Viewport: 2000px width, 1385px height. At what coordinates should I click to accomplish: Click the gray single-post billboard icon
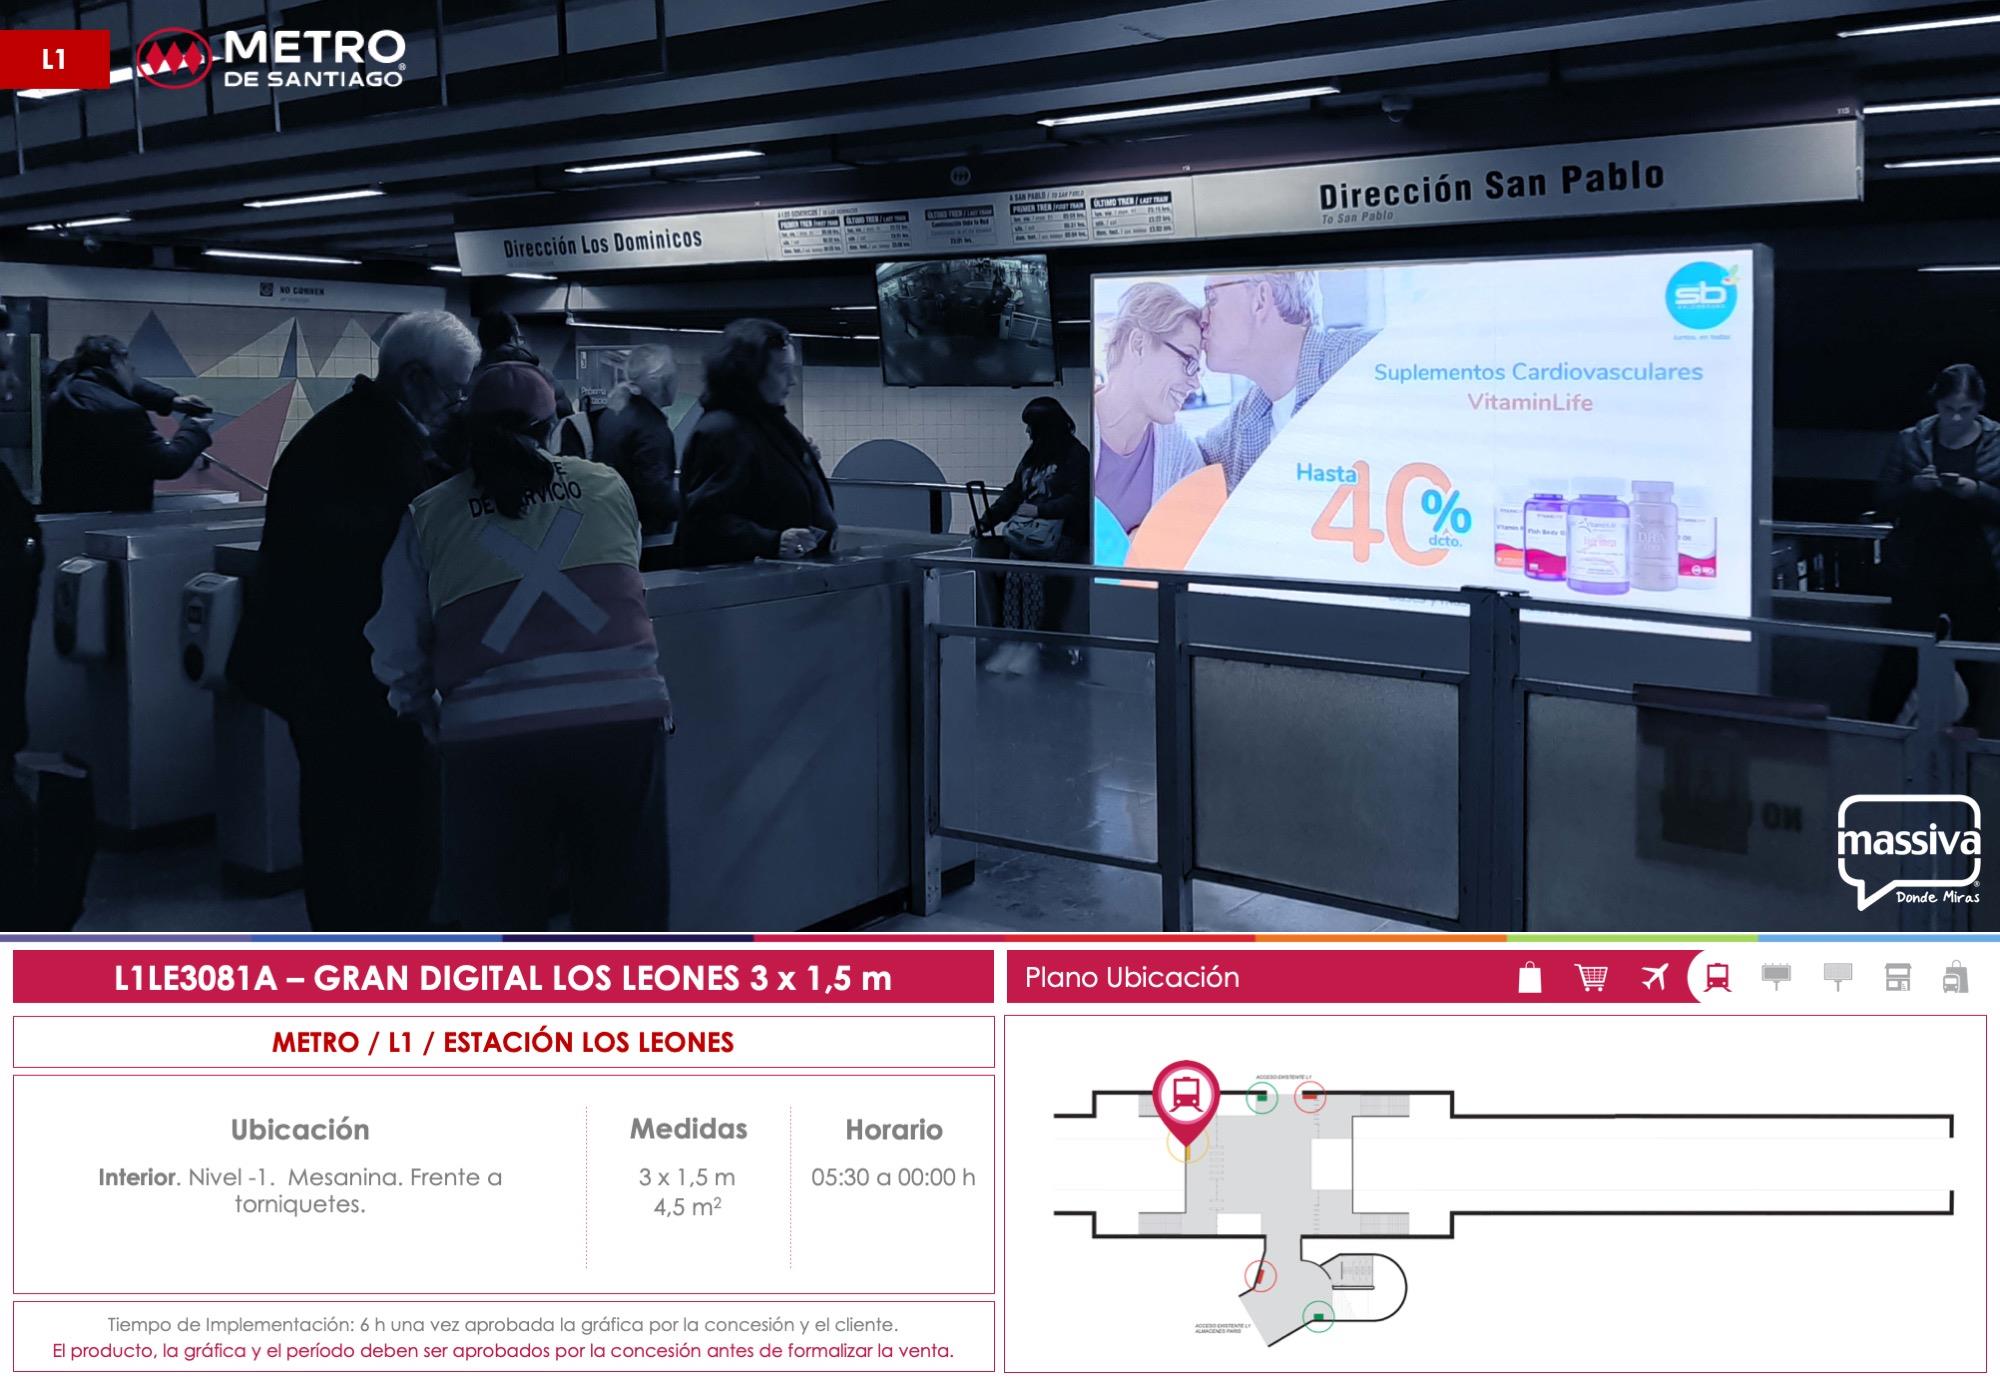[1837, 977]
